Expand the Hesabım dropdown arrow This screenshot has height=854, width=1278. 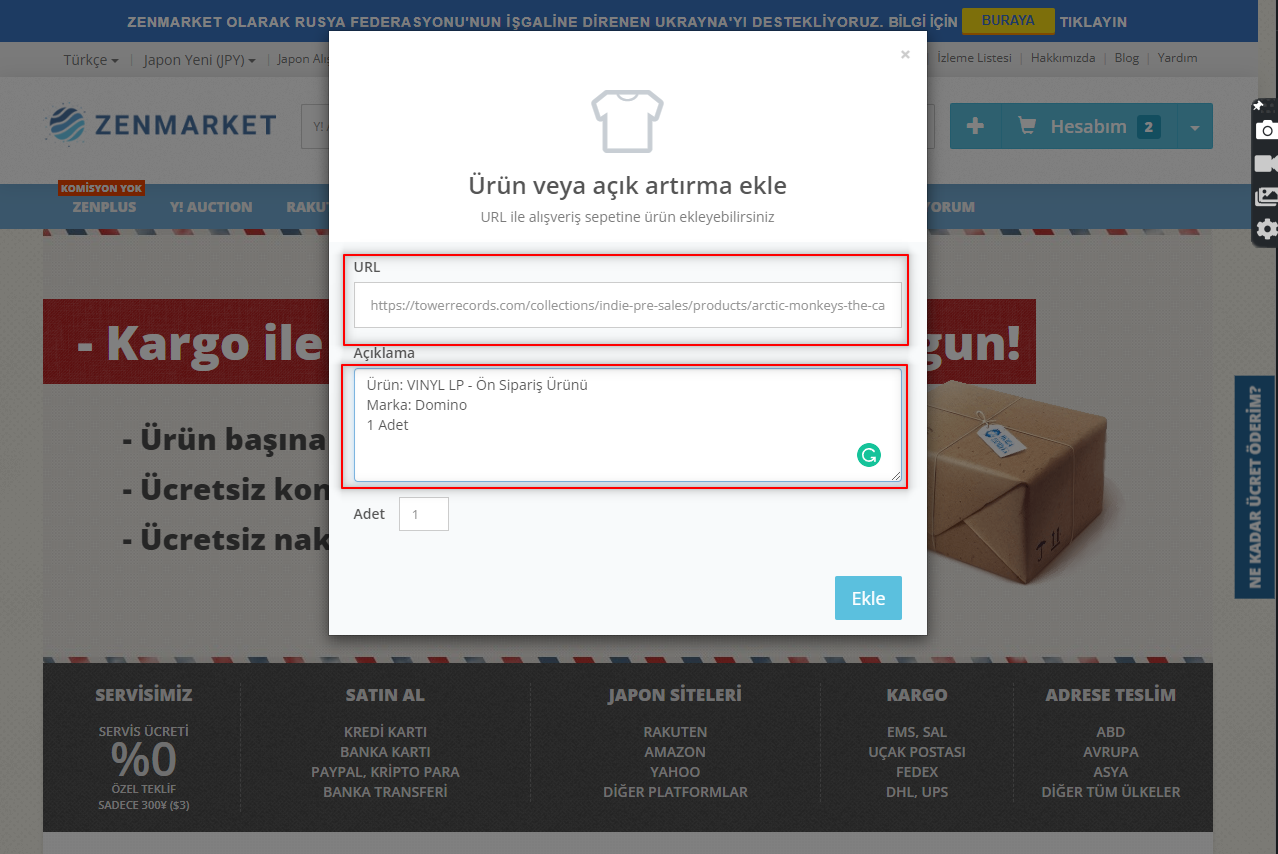pos(1195,126)
